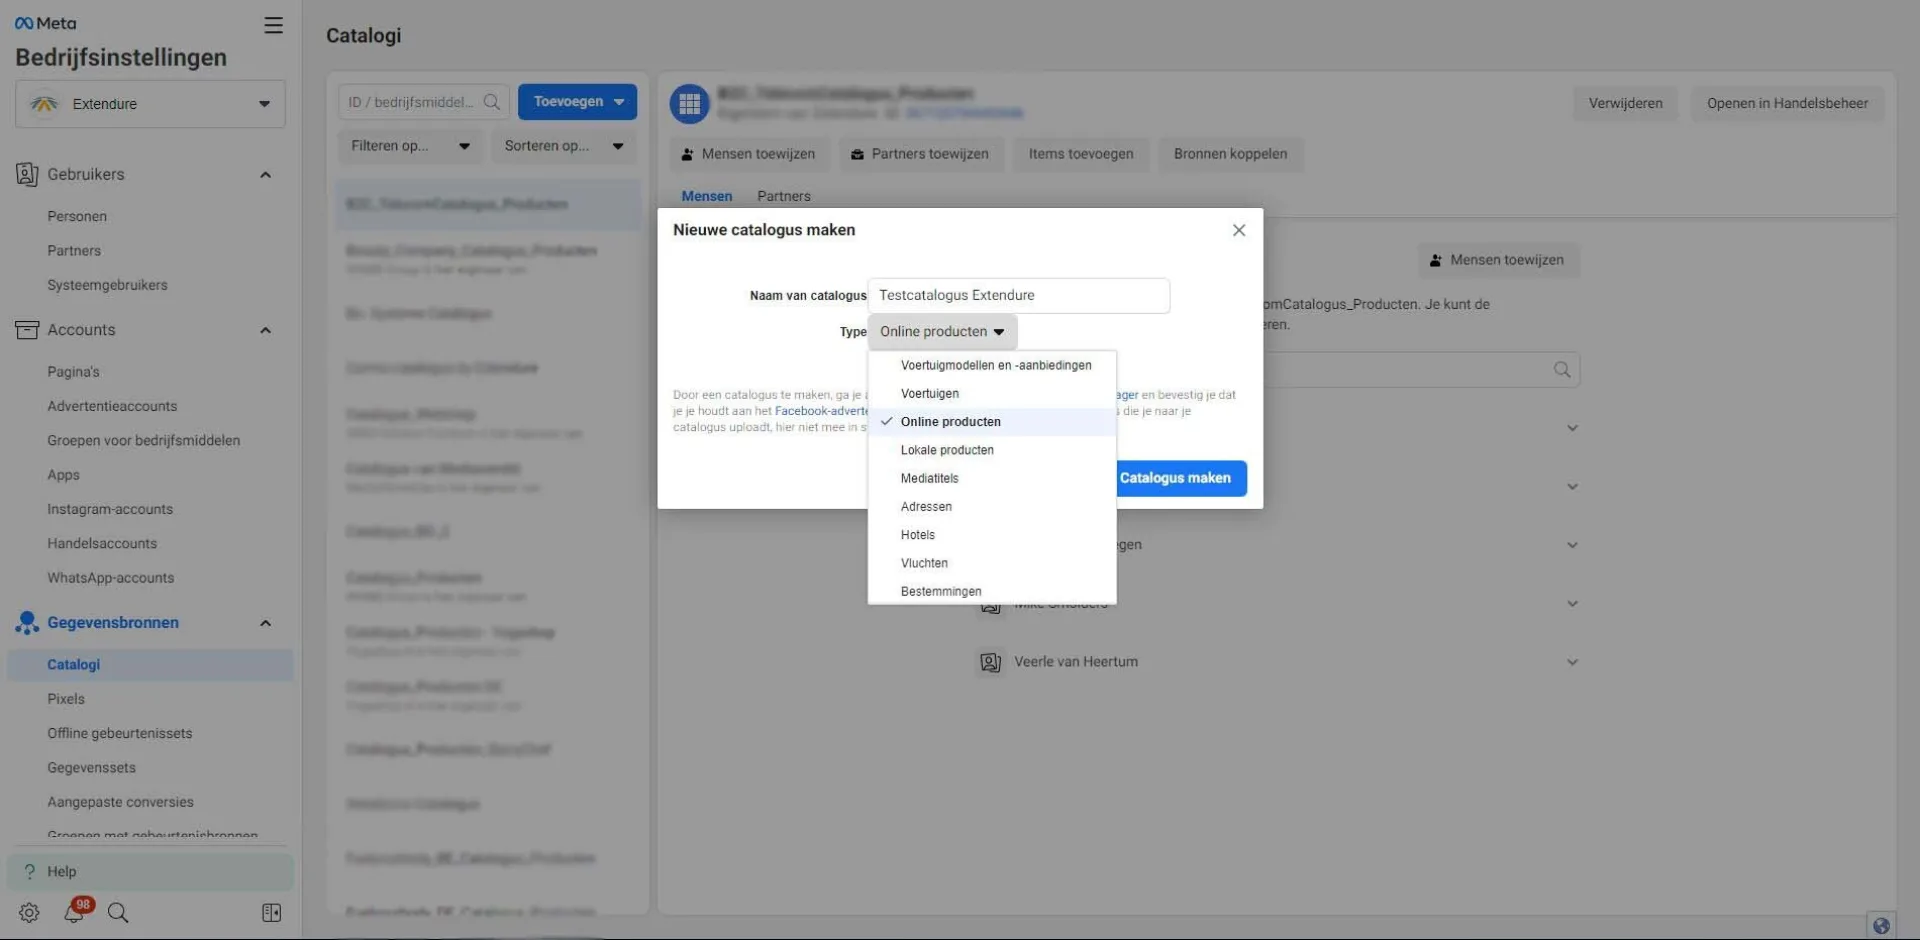Select the checked Online producten option
The width and height of the screenshot is (1920, 940).
tap(992, 422)
